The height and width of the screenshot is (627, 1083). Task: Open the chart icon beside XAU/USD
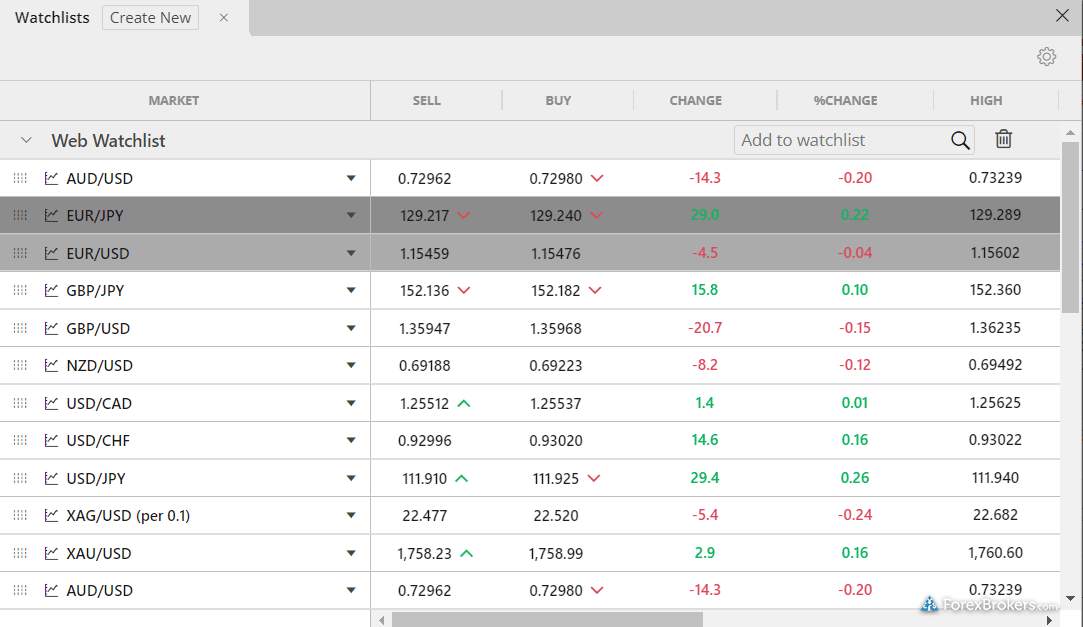(x=51, y=553)
